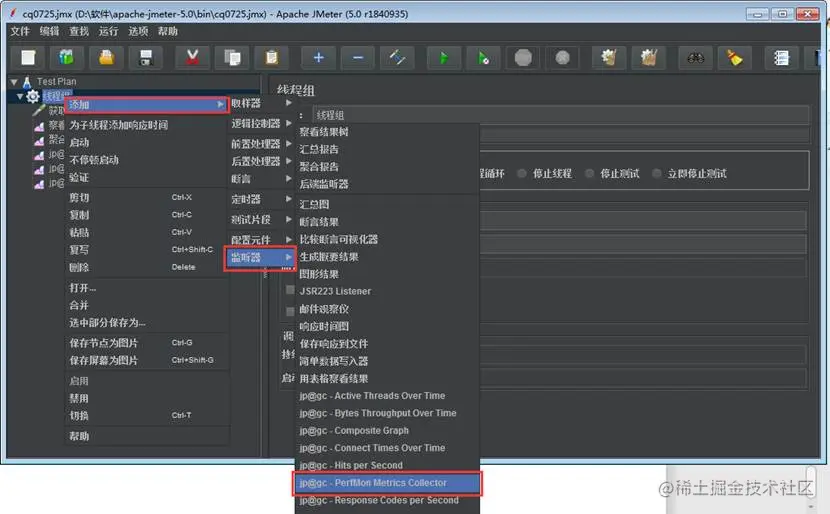830x514 pixels.
Task: Click the Paste clipboard toolbar icon
Action: [x=272, y=57]
